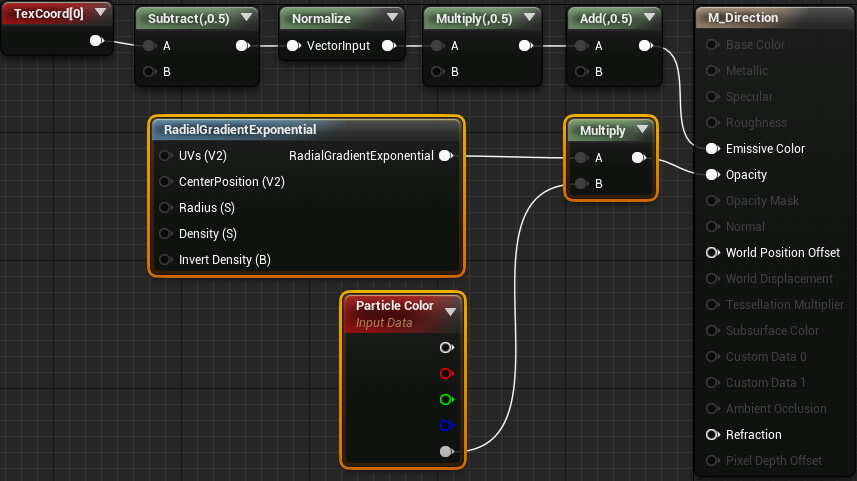Click input pin B on Multiply(,0.5) node
This screenshot has height=481, width=857.
tap(437, 72)
